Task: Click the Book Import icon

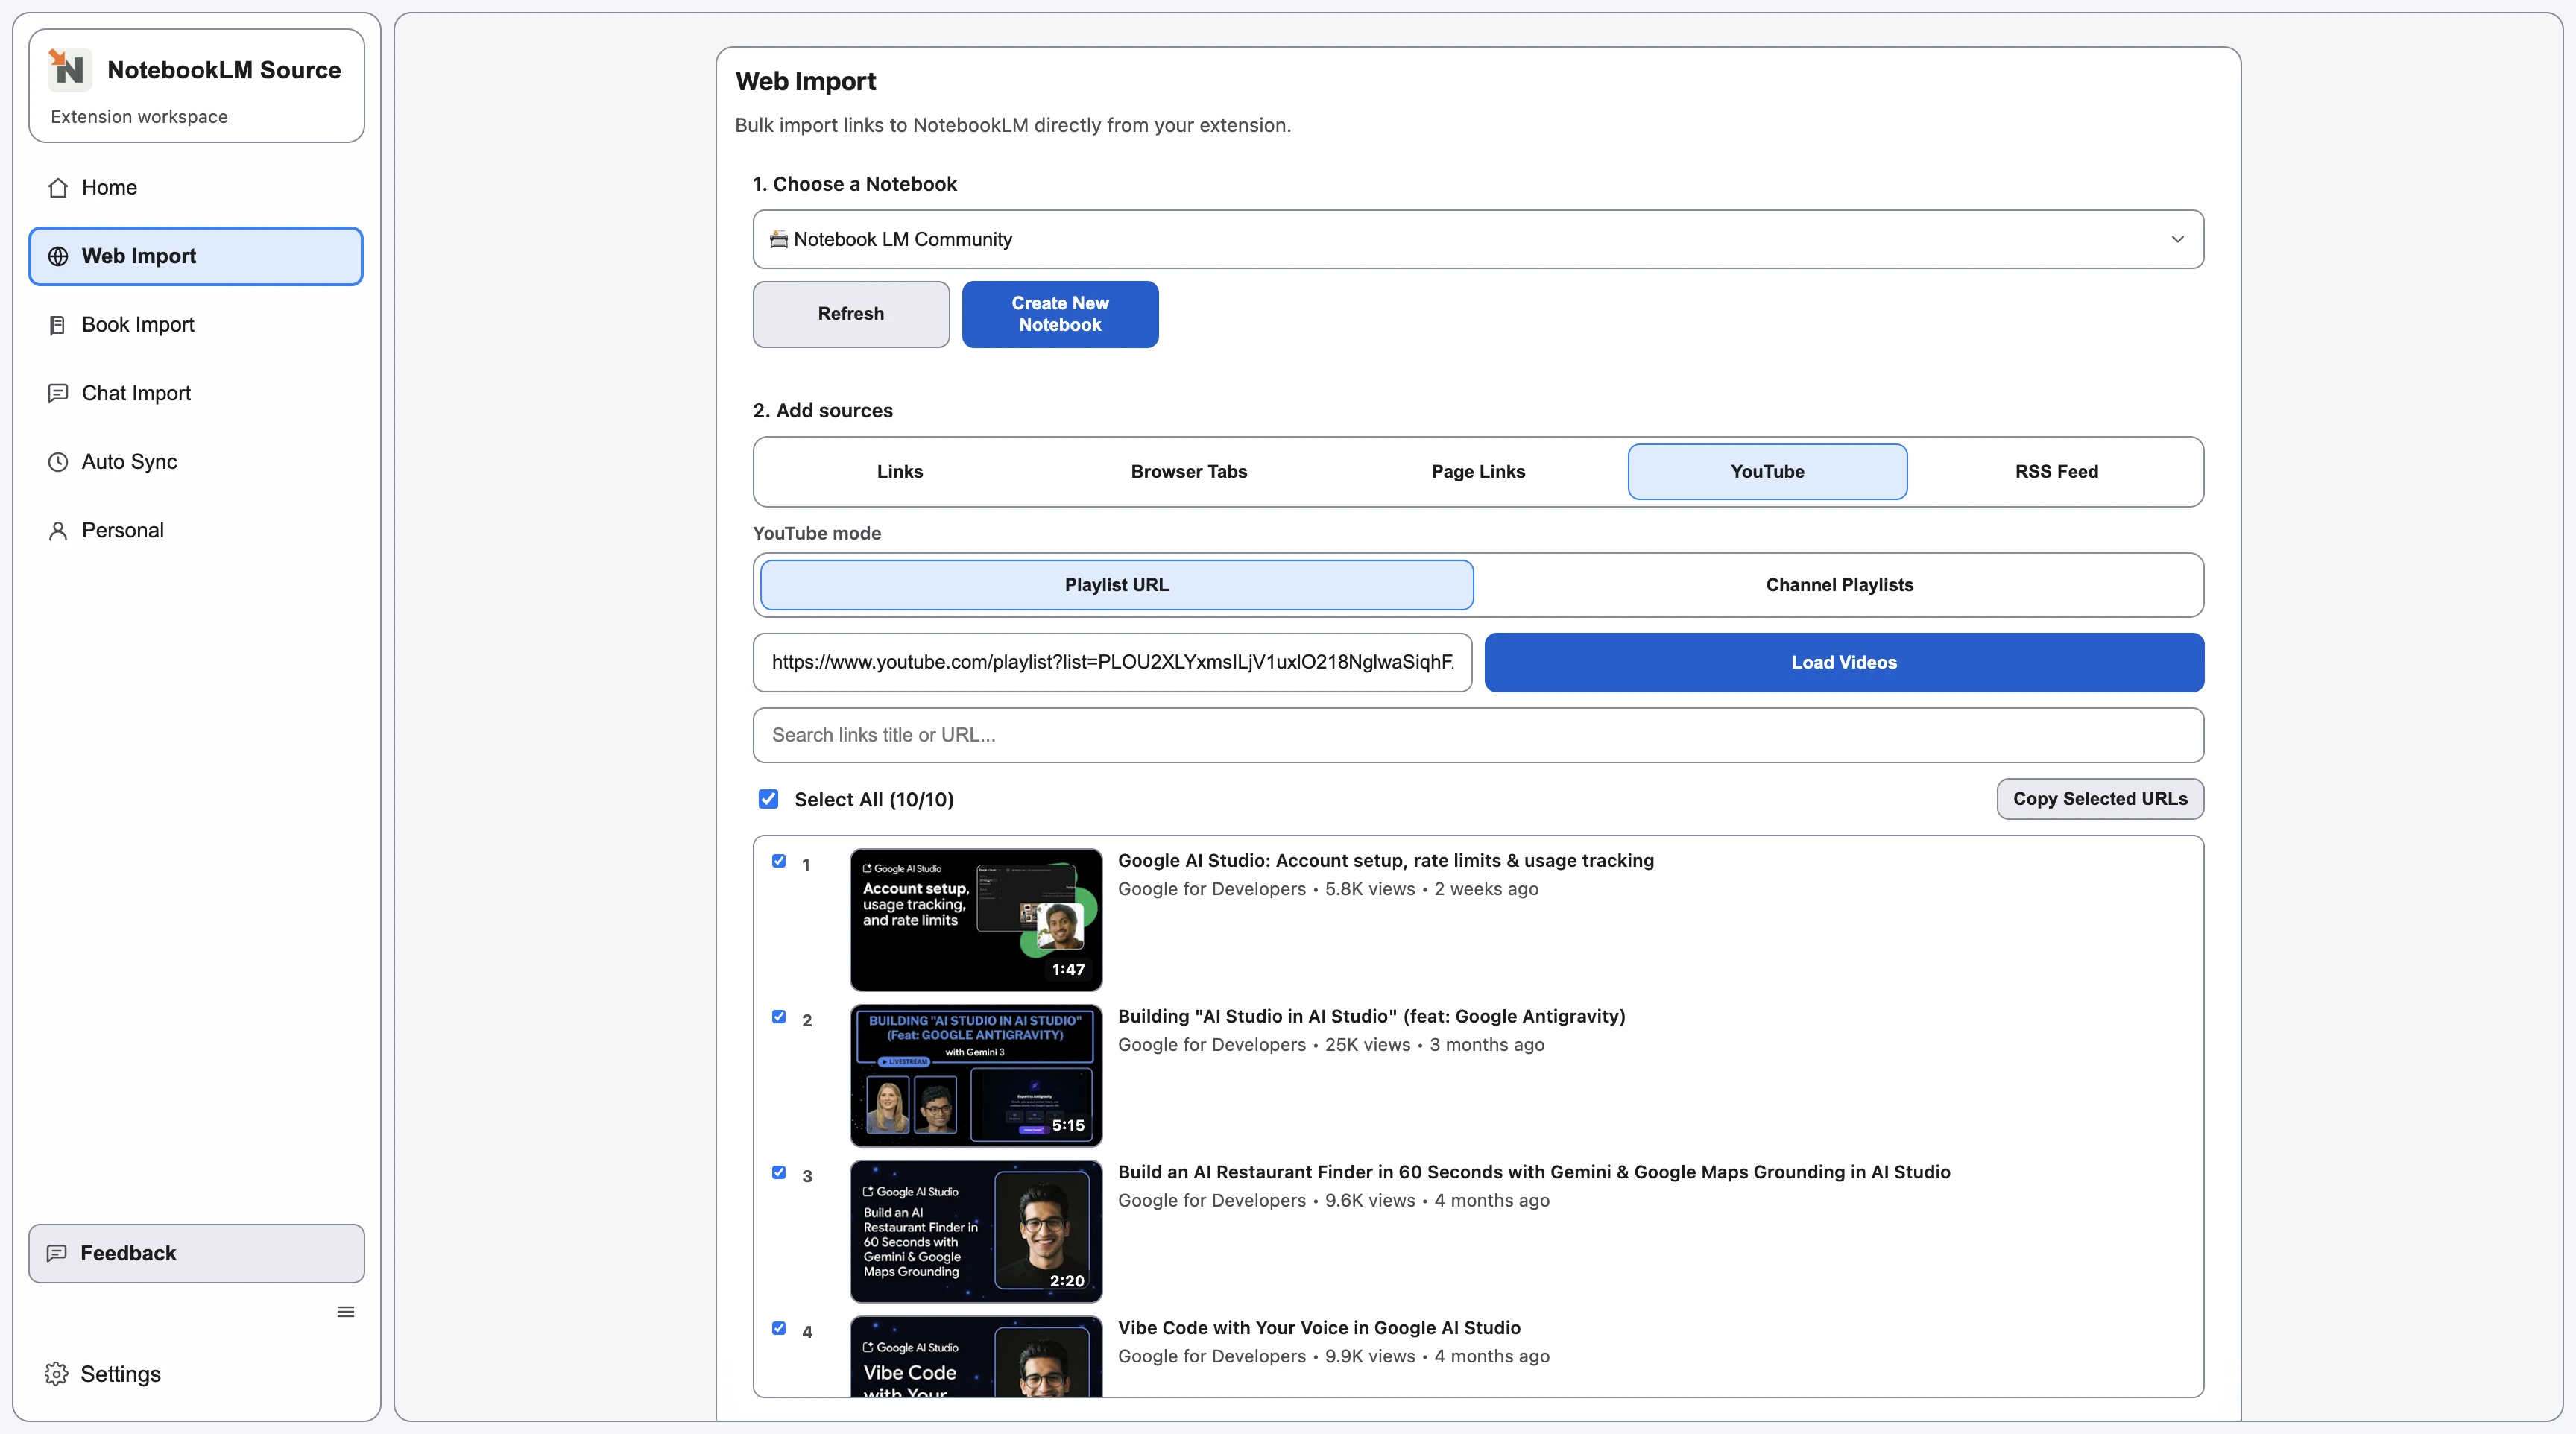Action: click(58, 324)
